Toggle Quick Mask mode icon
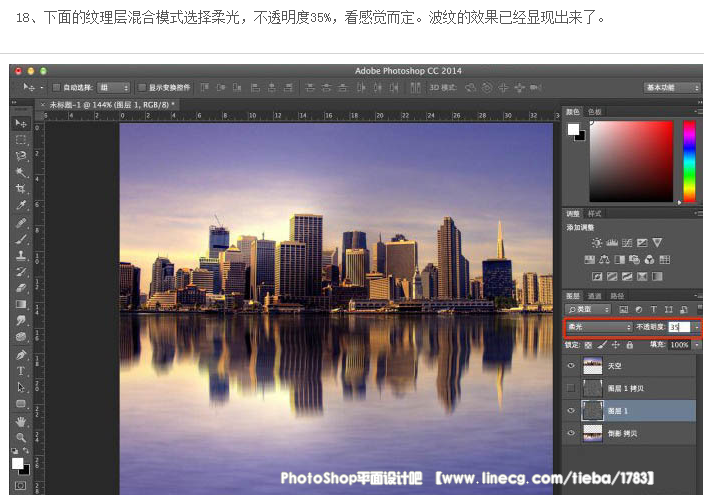The width and height of the screenshot is (704, 495). [x=21, y=486]
